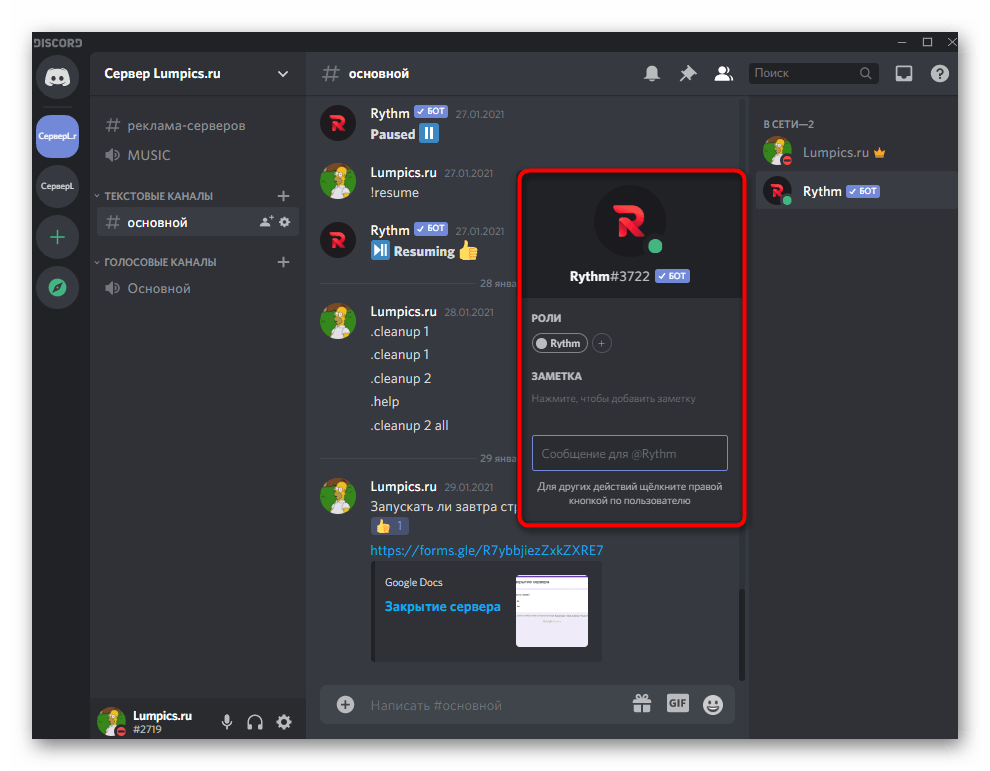Deafen audio with the headphones icon
Viewport: 990px width, 771px height.
pyautogui.click(x=255, y=721)
